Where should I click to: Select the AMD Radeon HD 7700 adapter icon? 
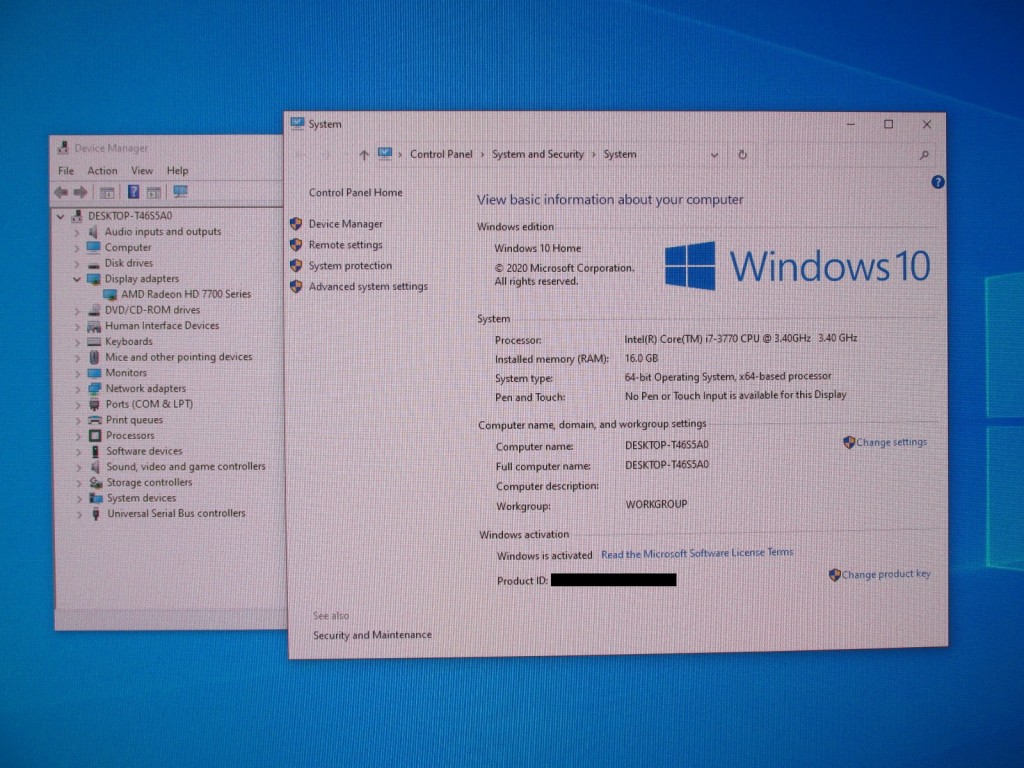[x=110, y=295]
